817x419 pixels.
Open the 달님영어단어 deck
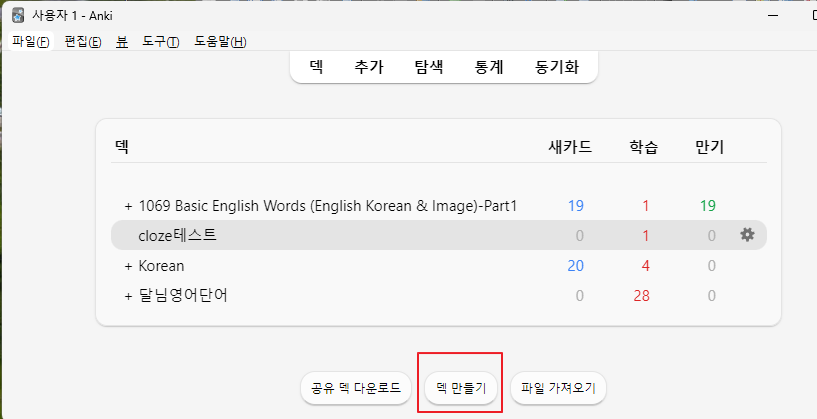coord(183,295)
